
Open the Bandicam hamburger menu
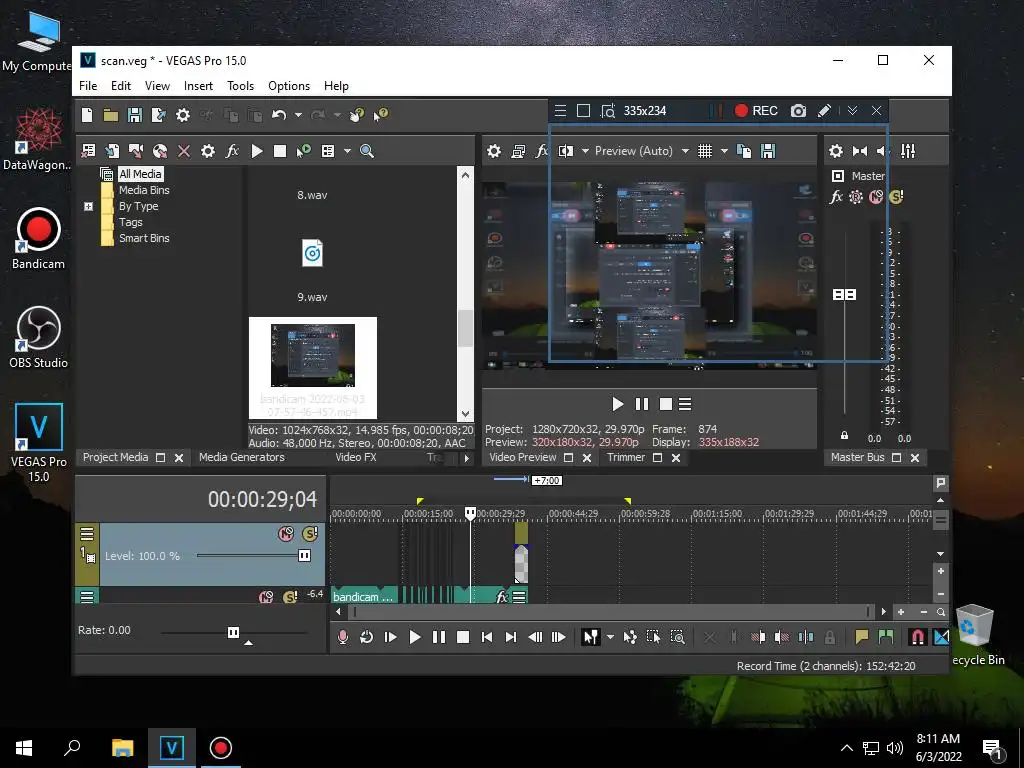560,111
